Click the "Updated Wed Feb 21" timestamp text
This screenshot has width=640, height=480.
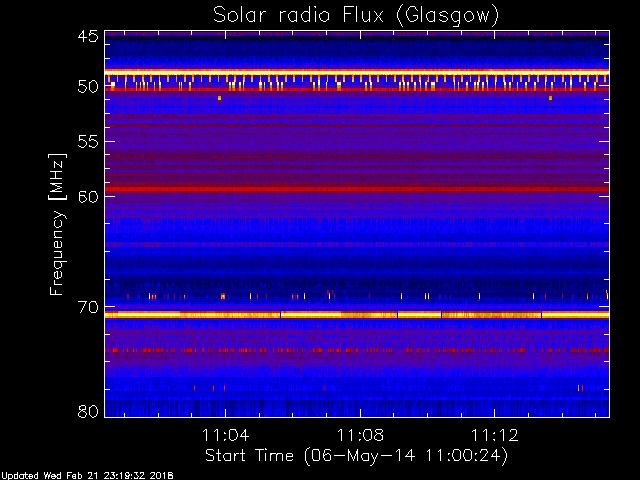click(x=87, y=475)
